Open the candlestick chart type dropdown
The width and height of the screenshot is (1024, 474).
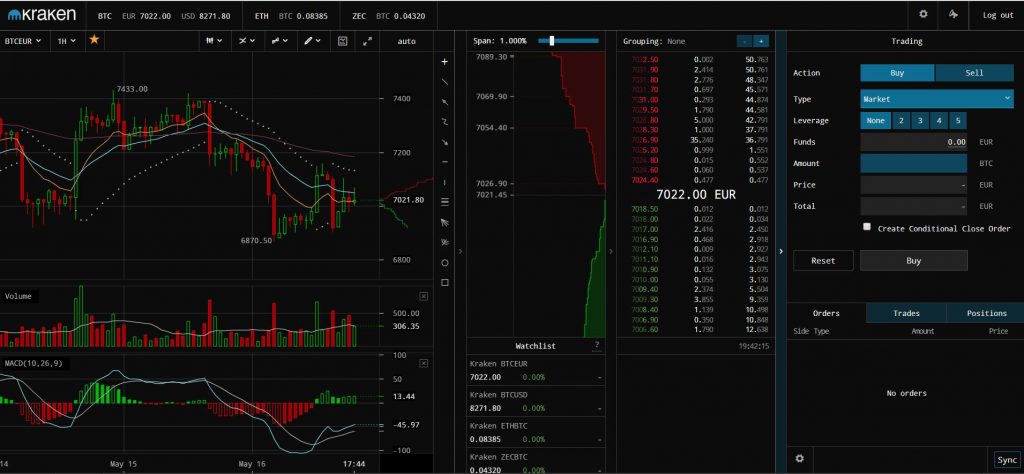[x=214, y=40]
